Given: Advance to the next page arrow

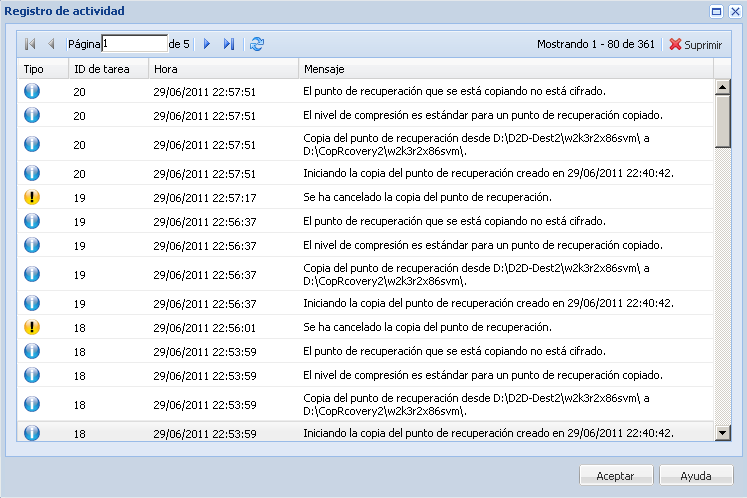Looking at the screenshot, I should click(x=207, y=44).
